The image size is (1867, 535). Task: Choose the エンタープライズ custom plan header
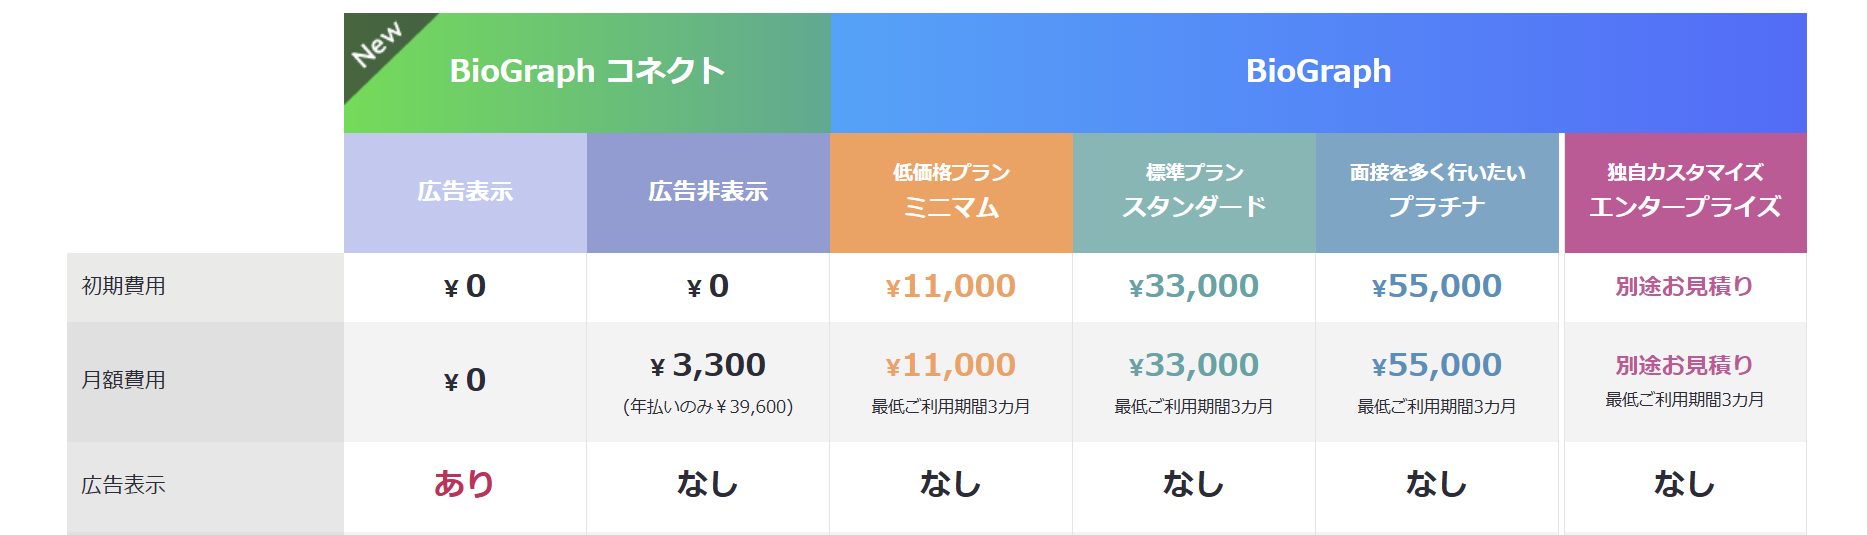pos(1685,192)
